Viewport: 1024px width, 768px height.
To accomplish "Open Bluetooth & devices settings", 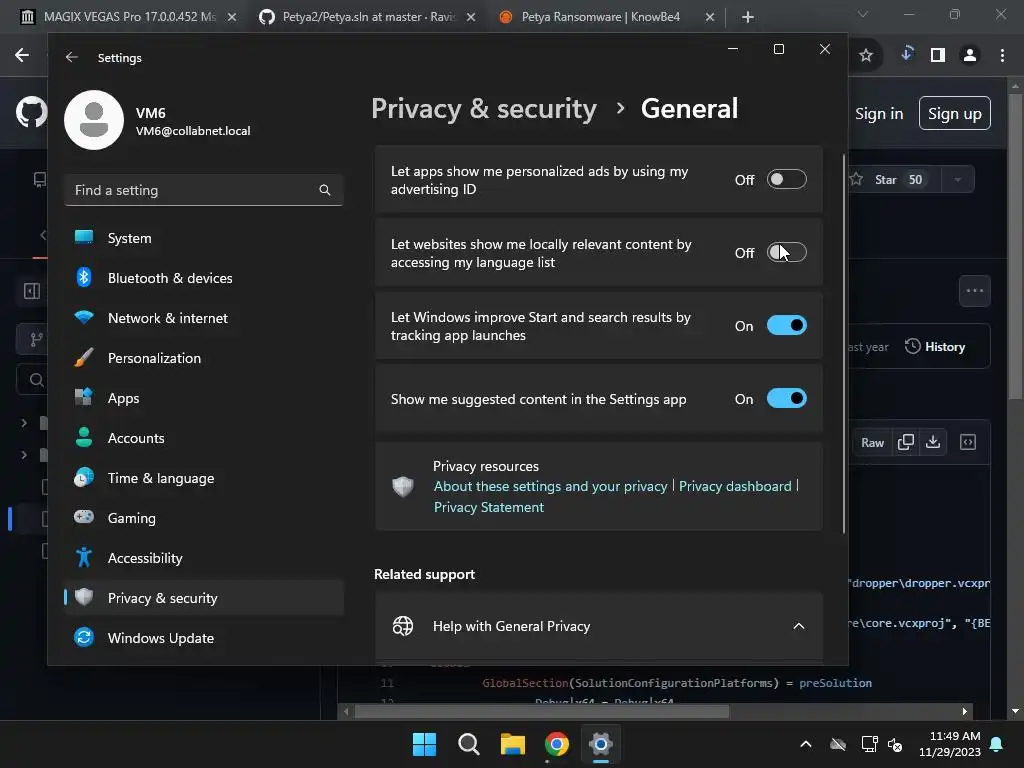I will click(204, 278).
